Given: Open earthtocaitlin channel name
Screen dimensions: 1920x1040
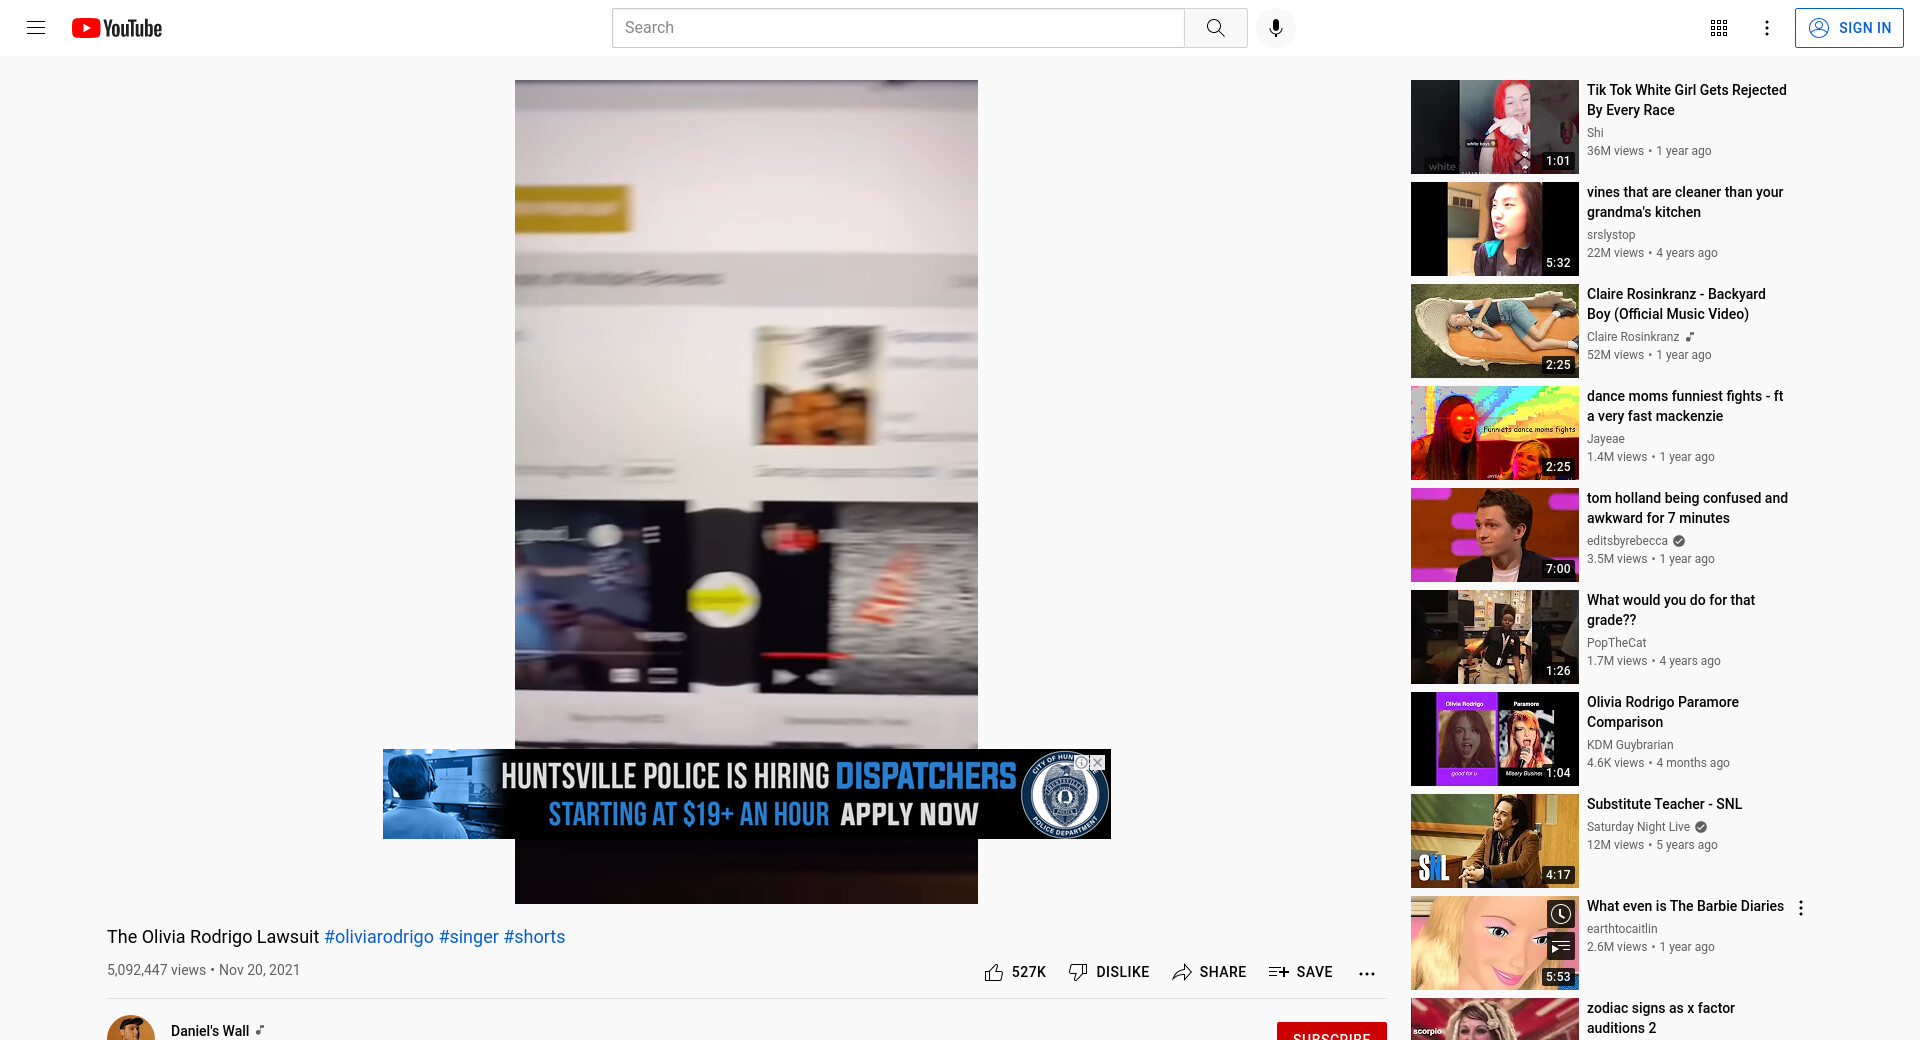Looking at the screenshot, I should coord(1622,929).
